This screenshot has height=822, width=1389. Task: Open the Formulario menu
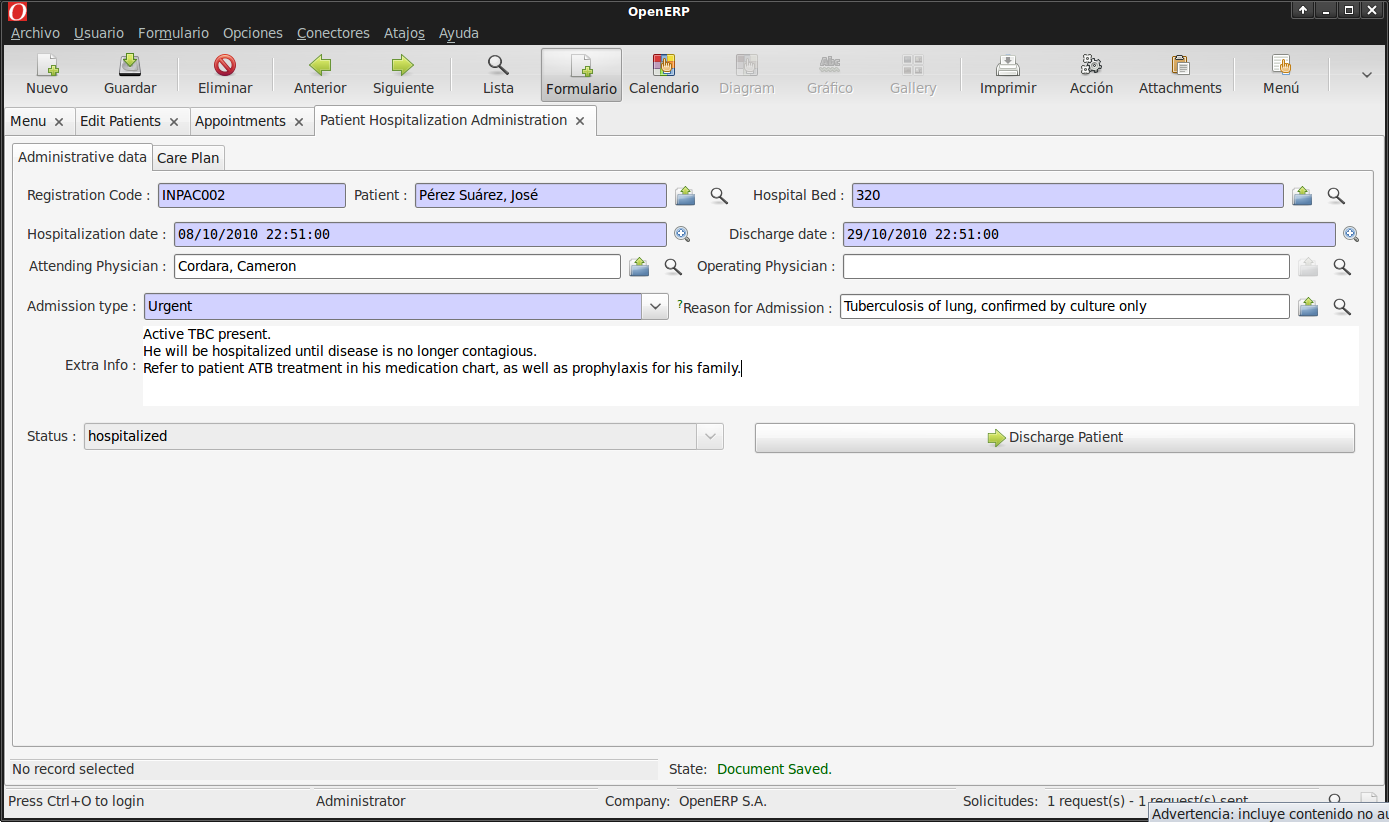click(x=173, y=33)
